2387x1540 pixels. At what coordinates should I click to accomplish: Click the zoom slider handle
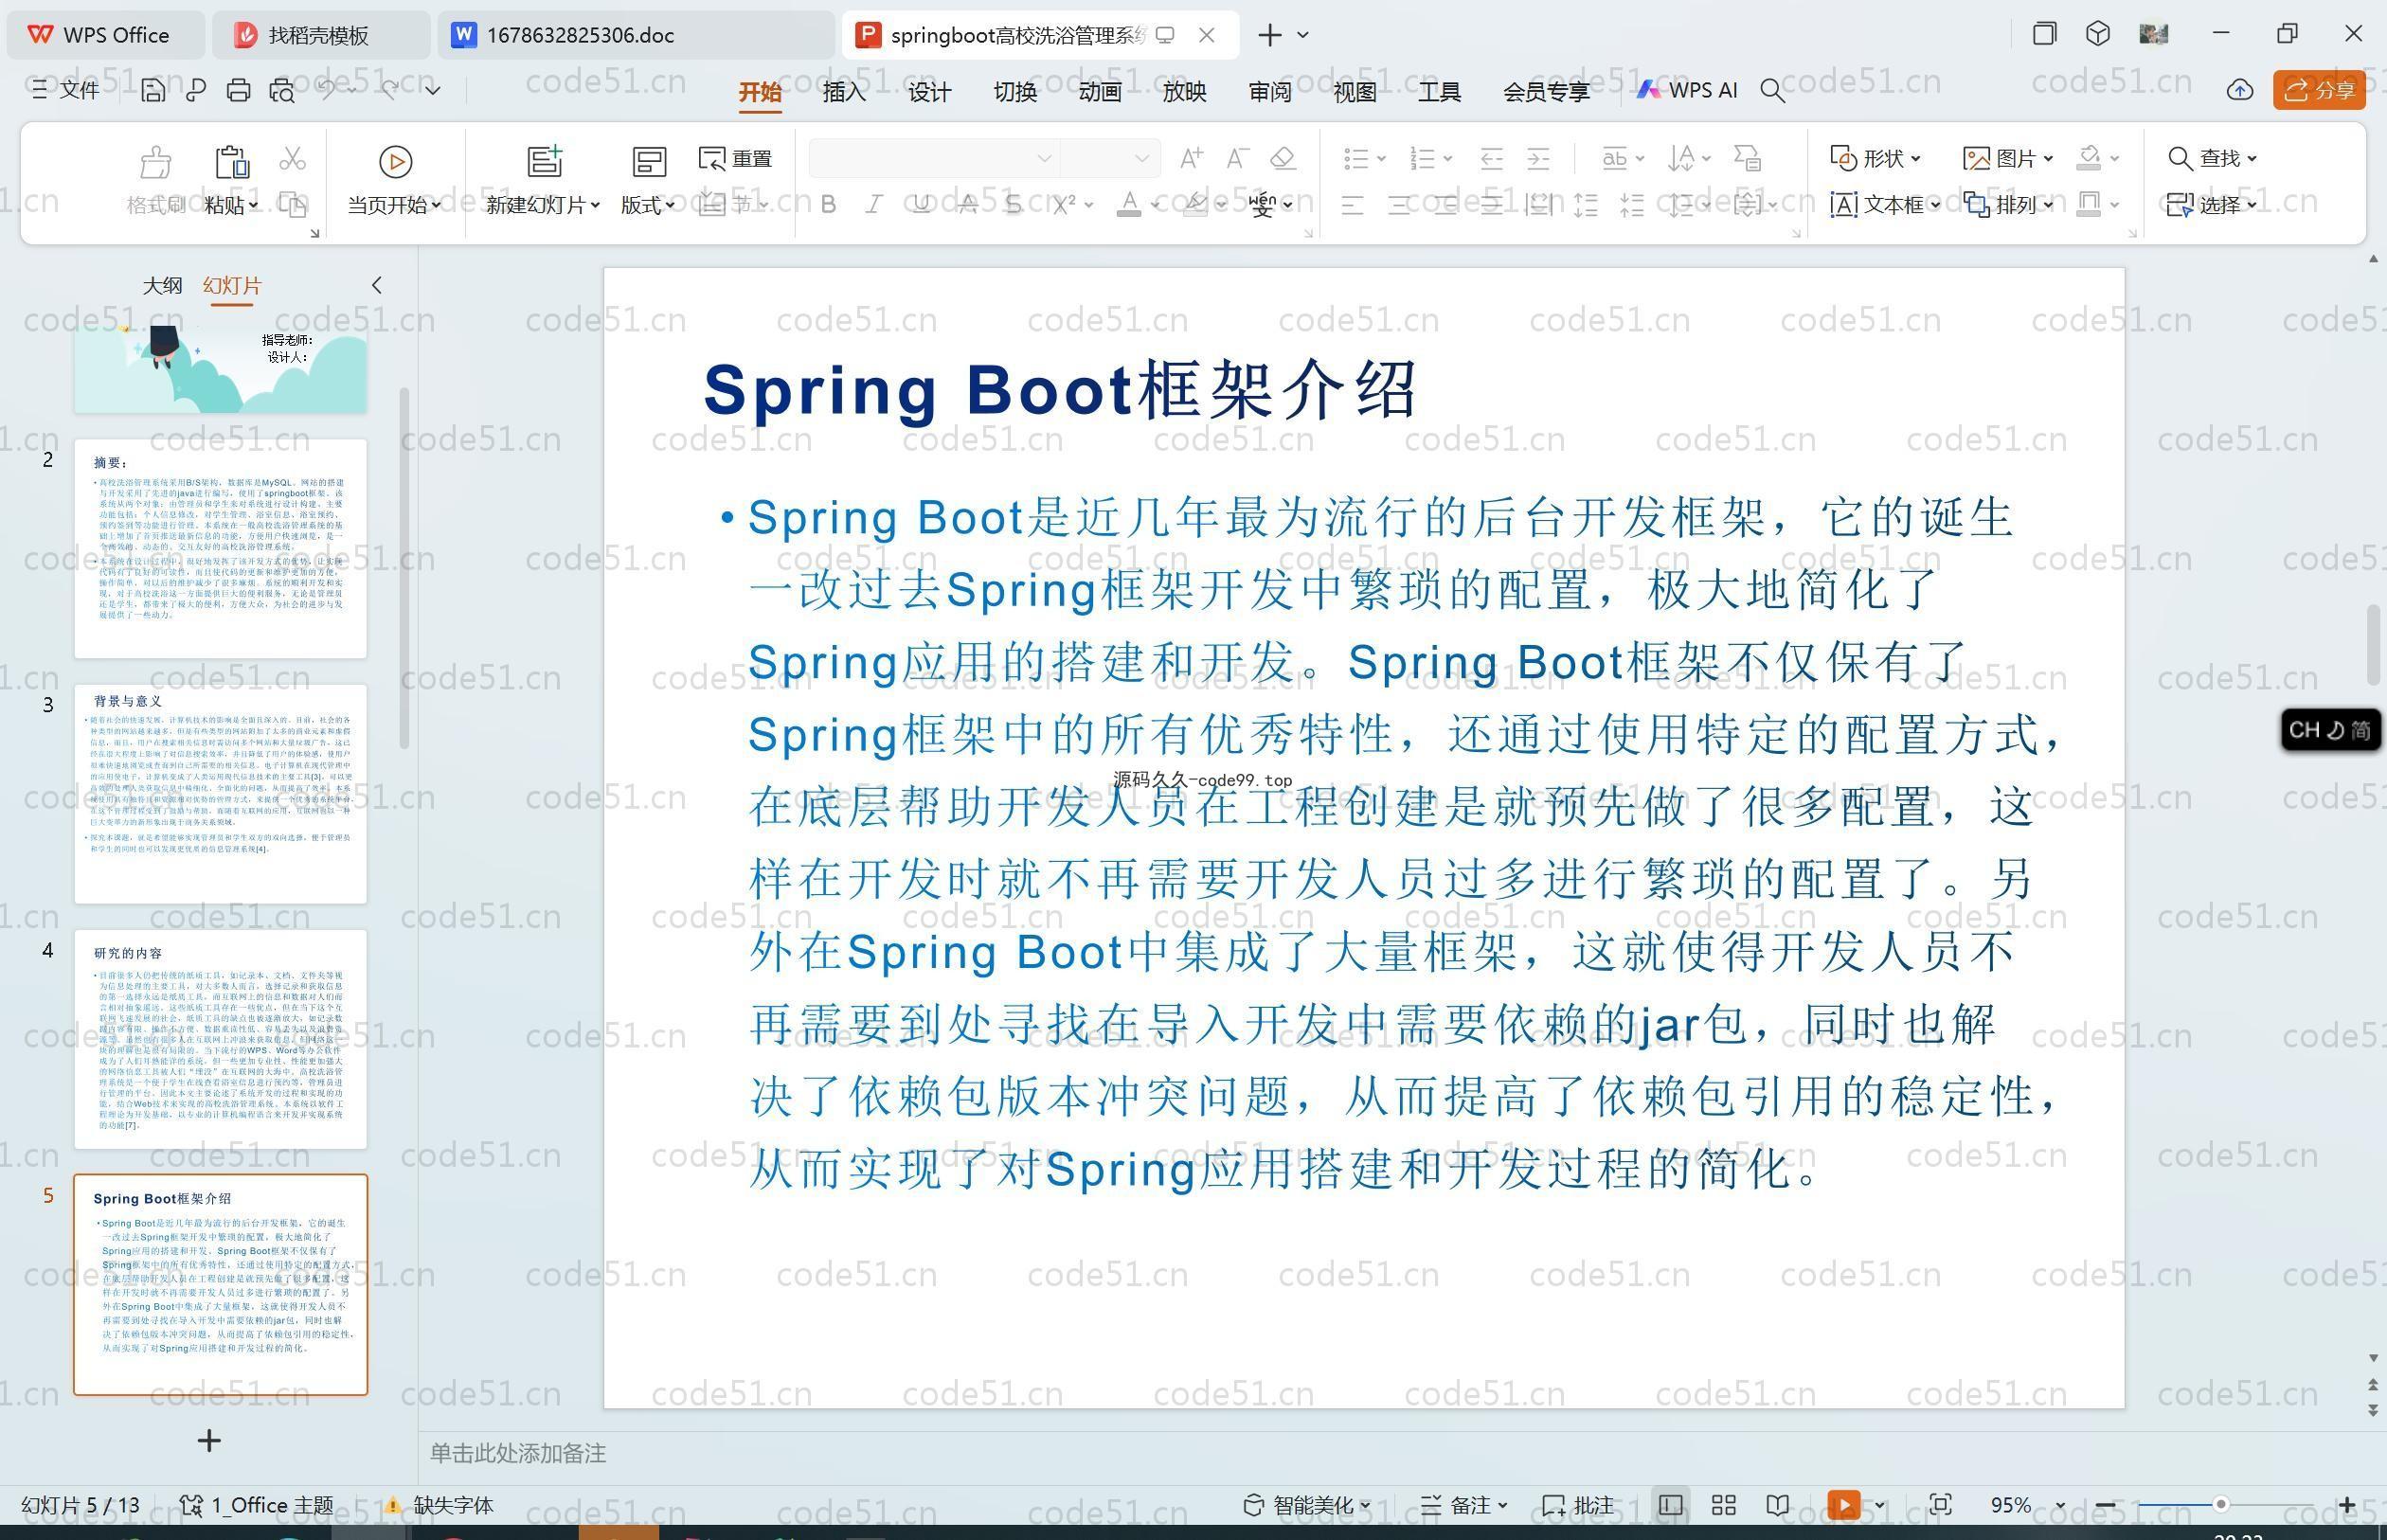(x=2220, y=1505)
